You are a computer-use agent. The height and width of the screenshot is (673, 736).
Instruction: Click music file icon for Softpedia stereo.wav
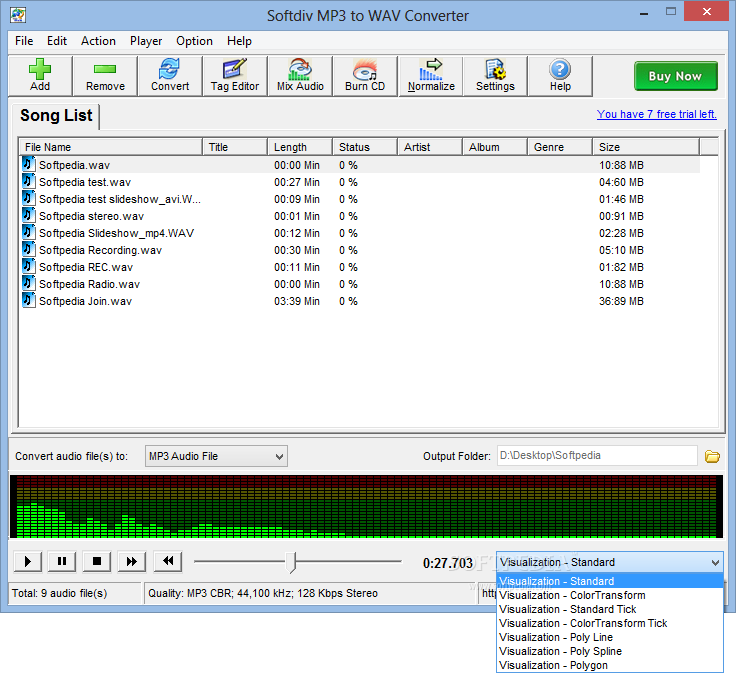29,215
